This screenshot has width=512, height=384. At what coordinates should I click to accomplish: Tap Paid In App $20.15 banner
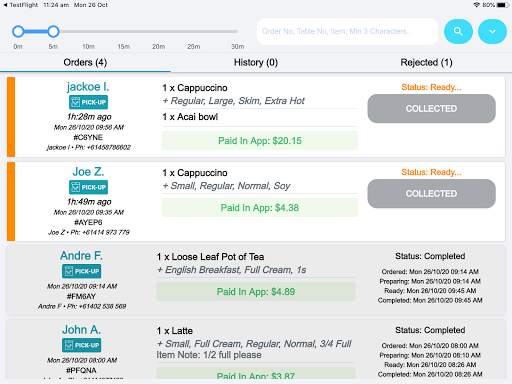pos(260,141)
